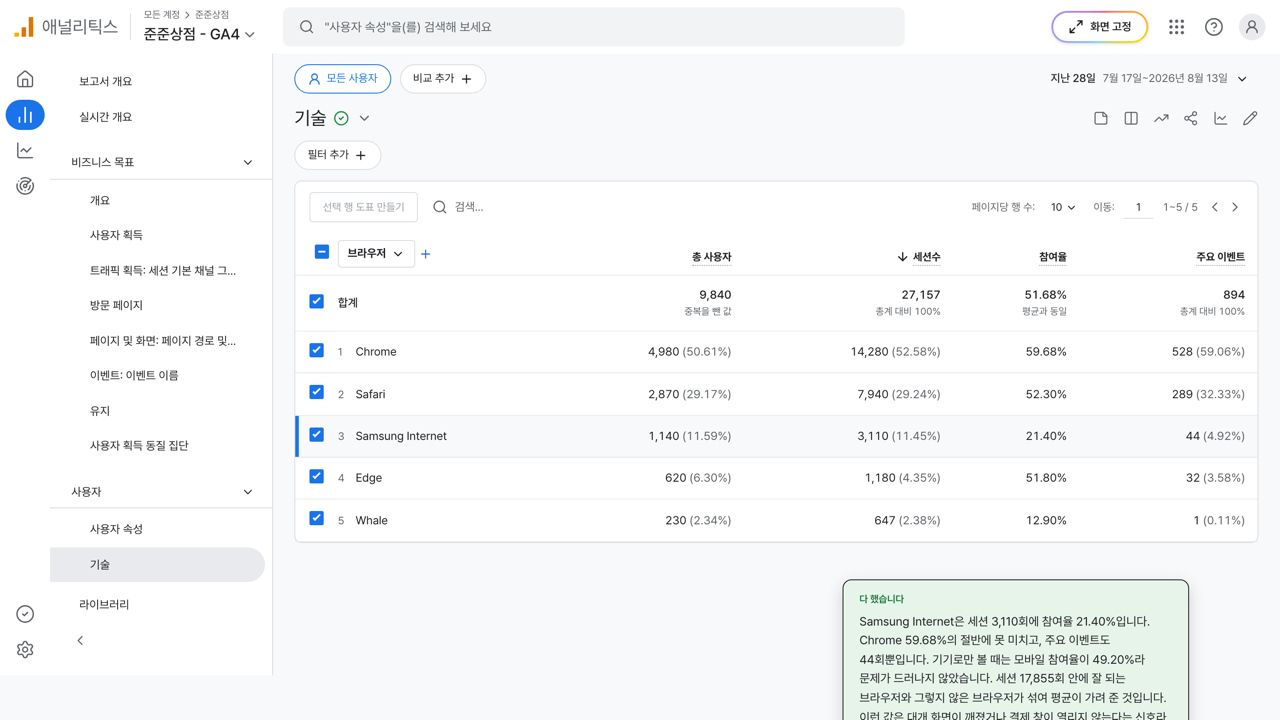The image size is (1280, 720).
Task: Edit the report with pencil icon
Action: coord(1250,118)
